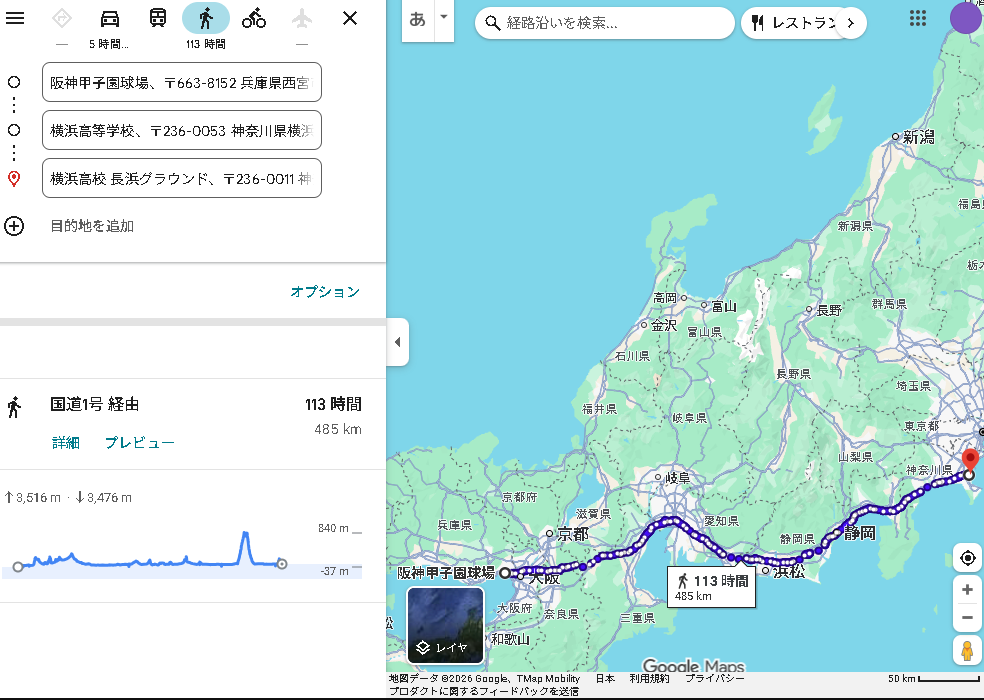The width and height of the screenshot is (984, 700).
Task: Open 詳細 for the walking route
Action: [x=66, y=443]
